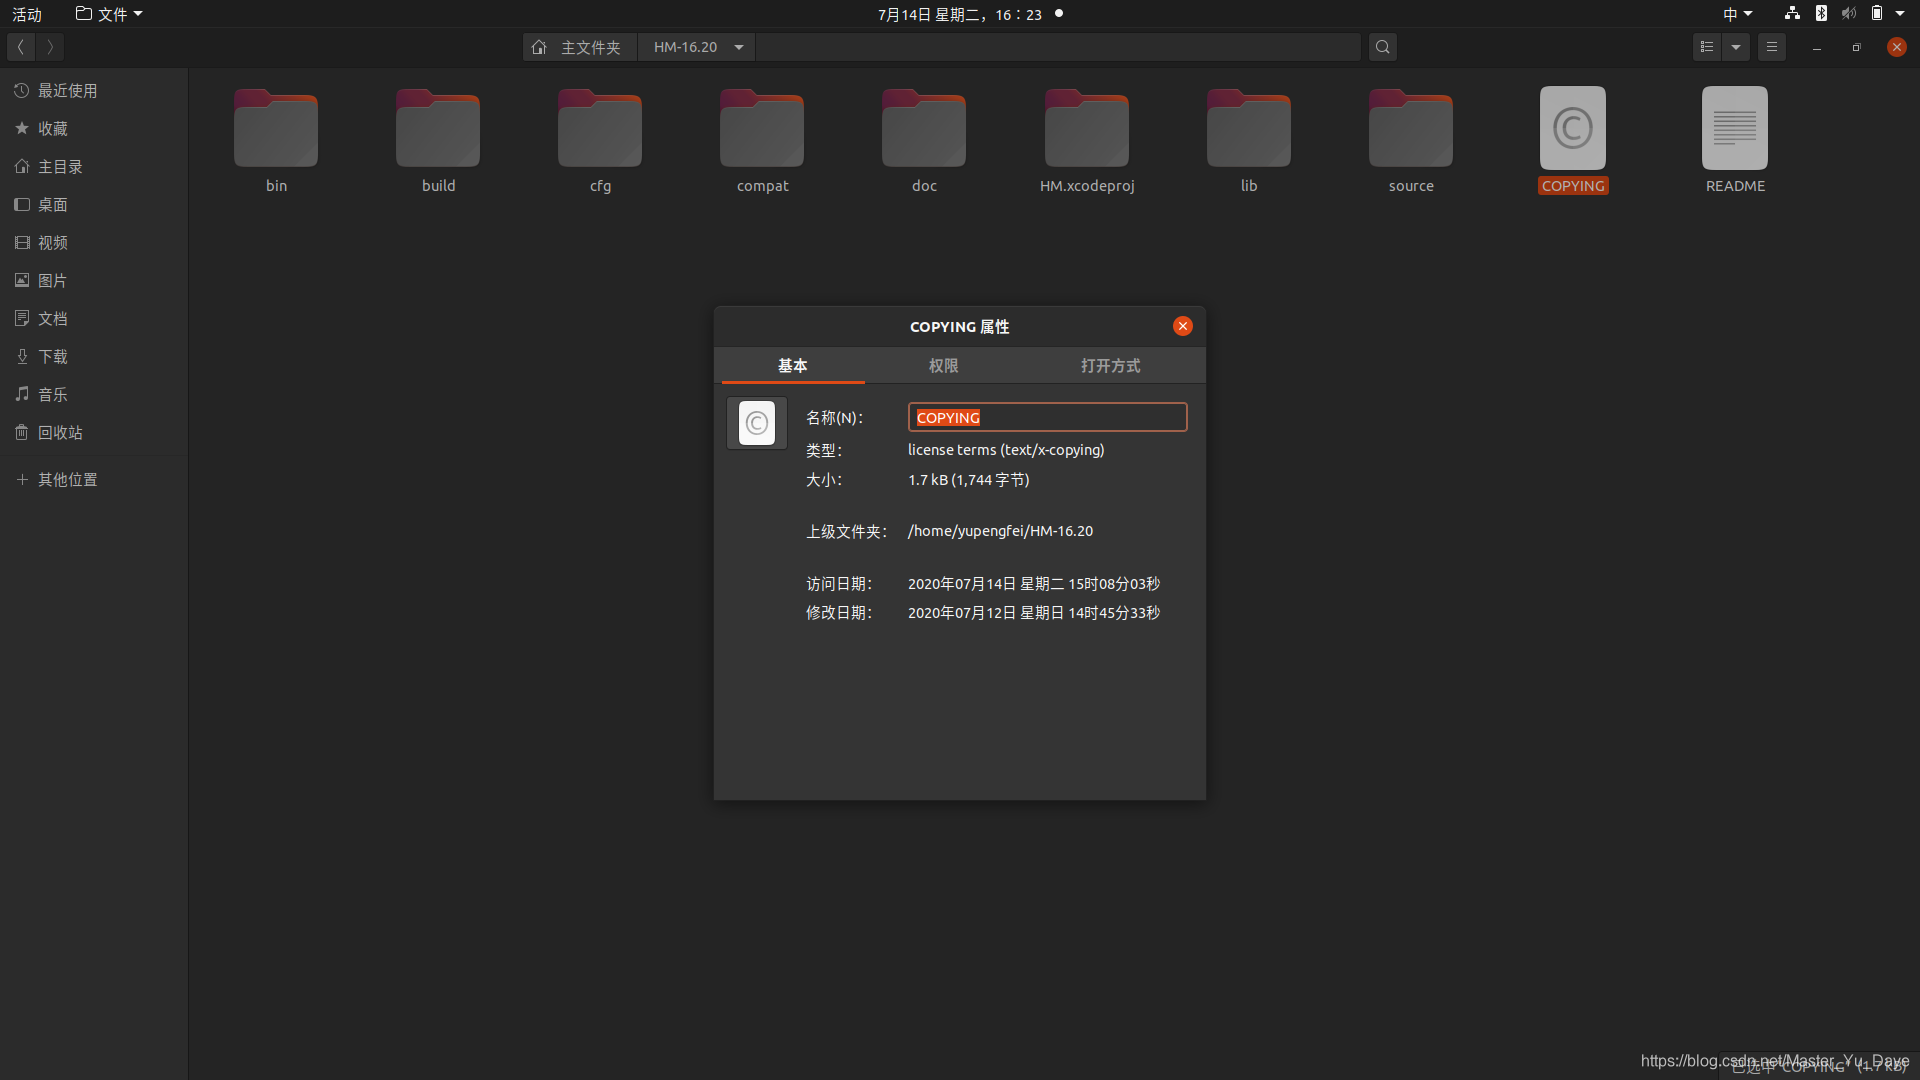Open the system menu arrow
Screen dimensions: 1920x1080
pos(1900,14)
